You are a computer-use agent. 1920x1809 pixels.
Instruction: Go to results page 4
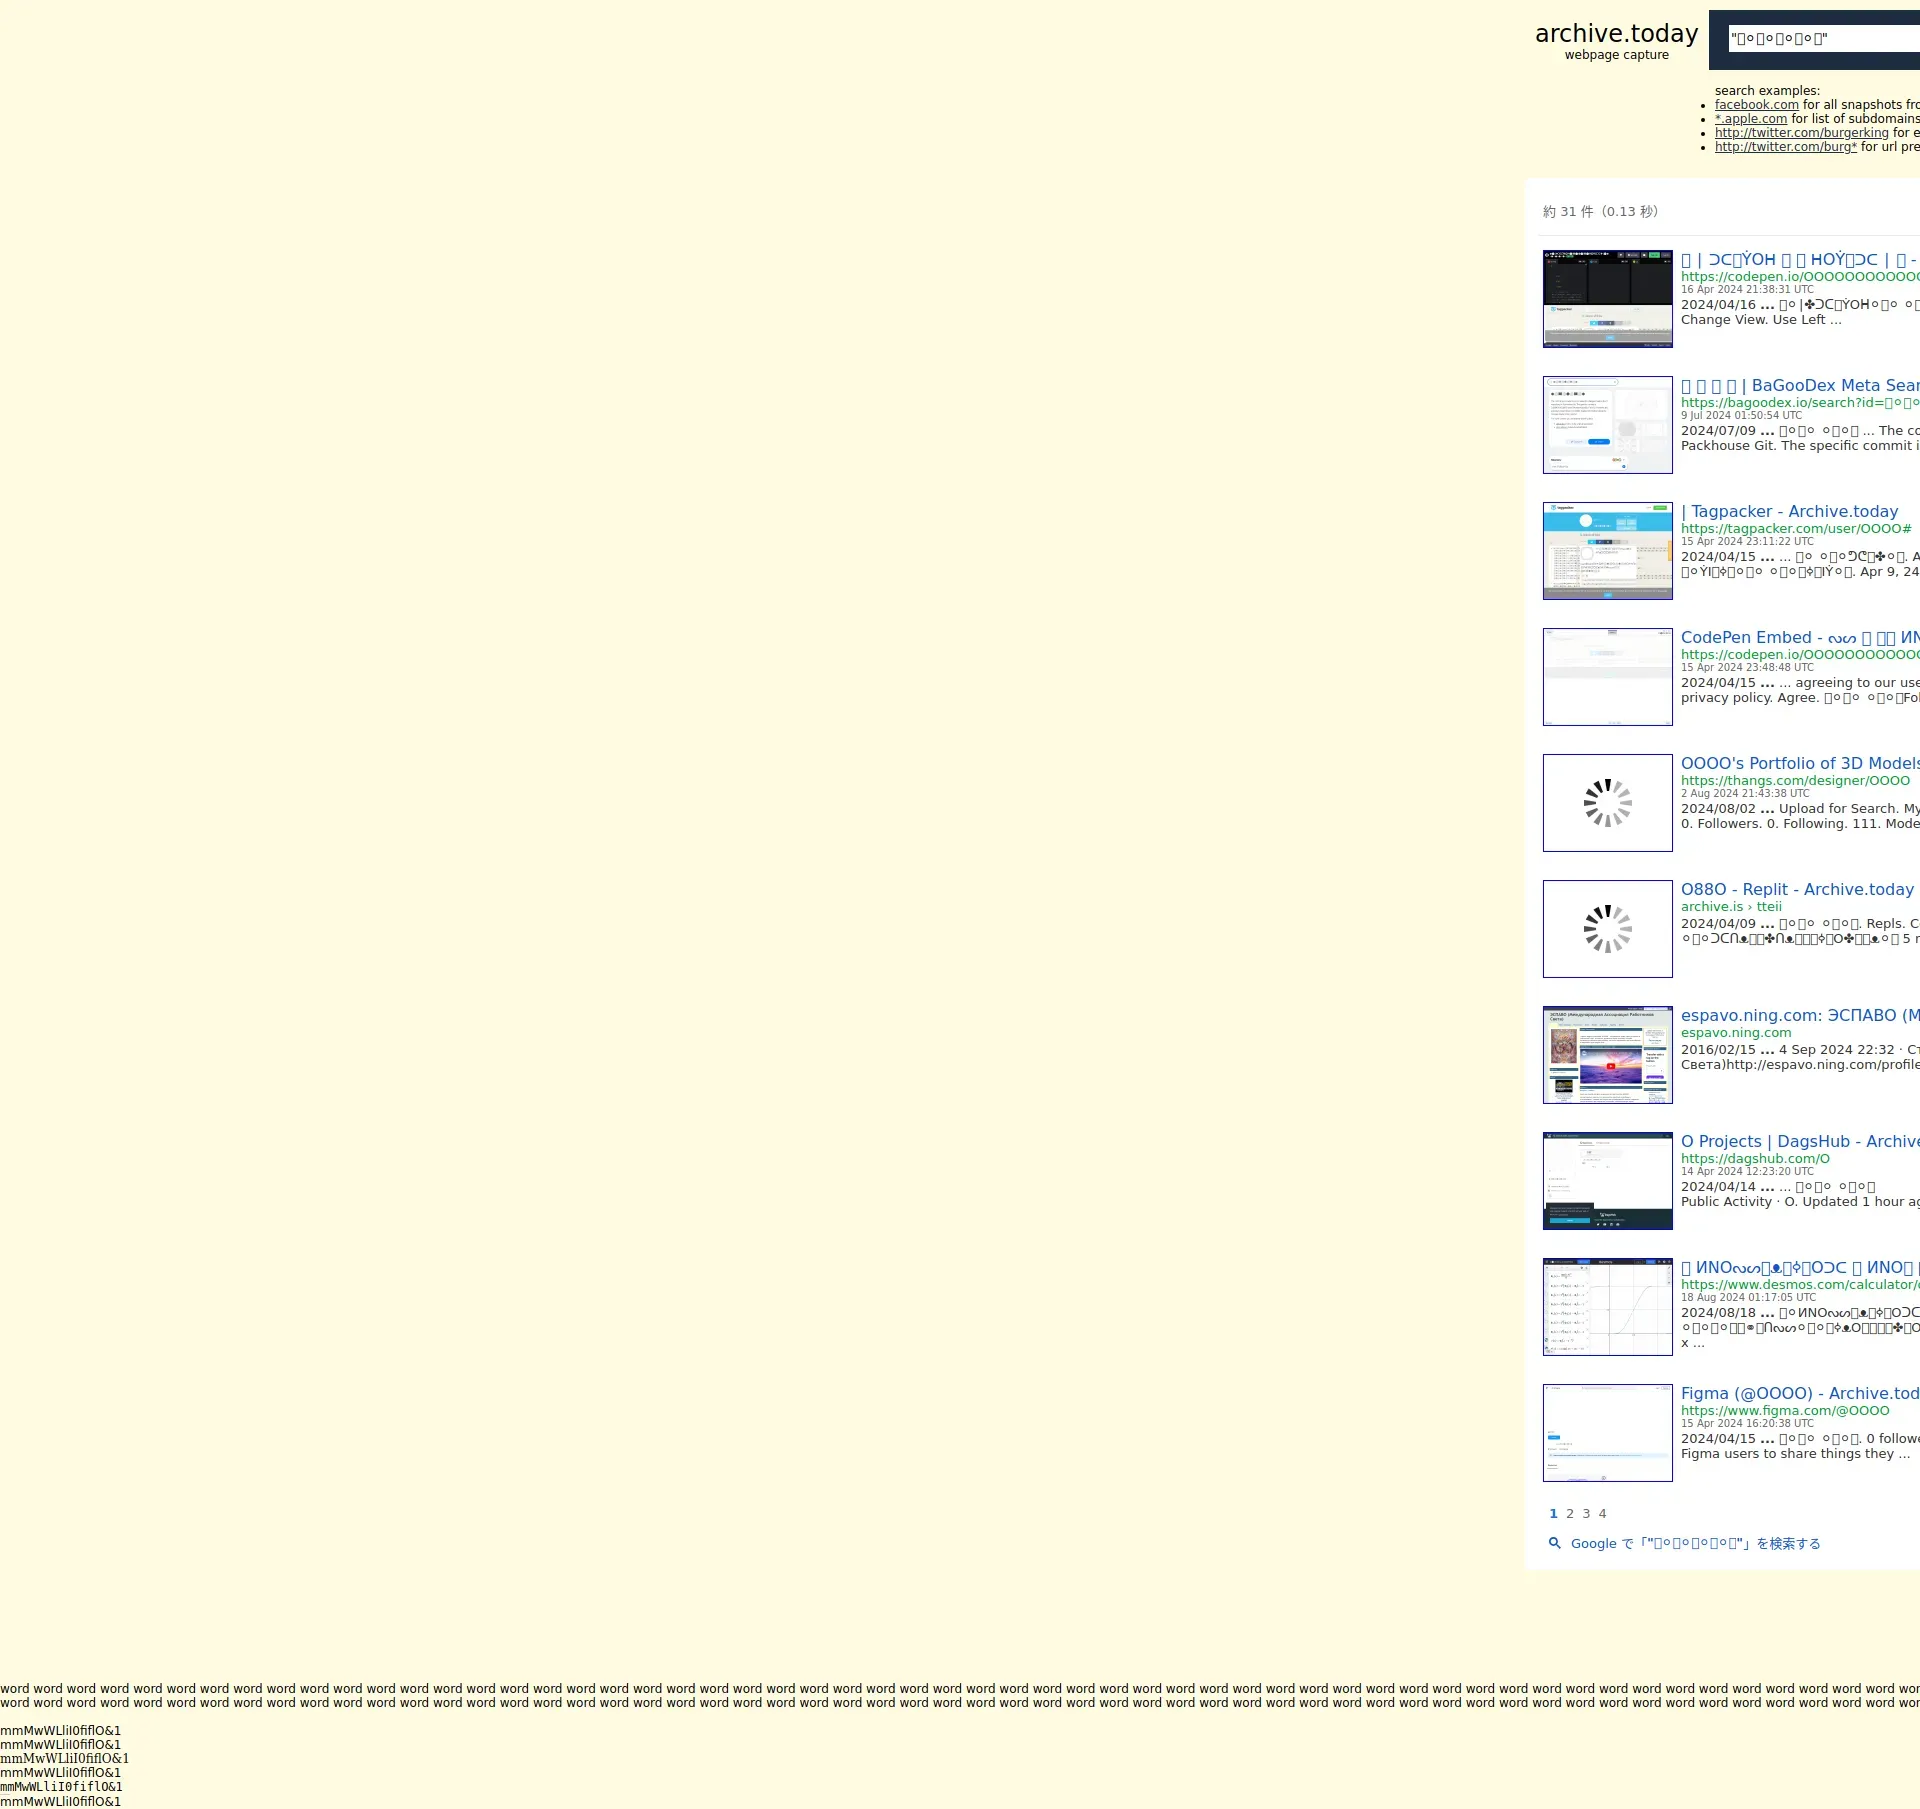[x=1602, y=1513]
